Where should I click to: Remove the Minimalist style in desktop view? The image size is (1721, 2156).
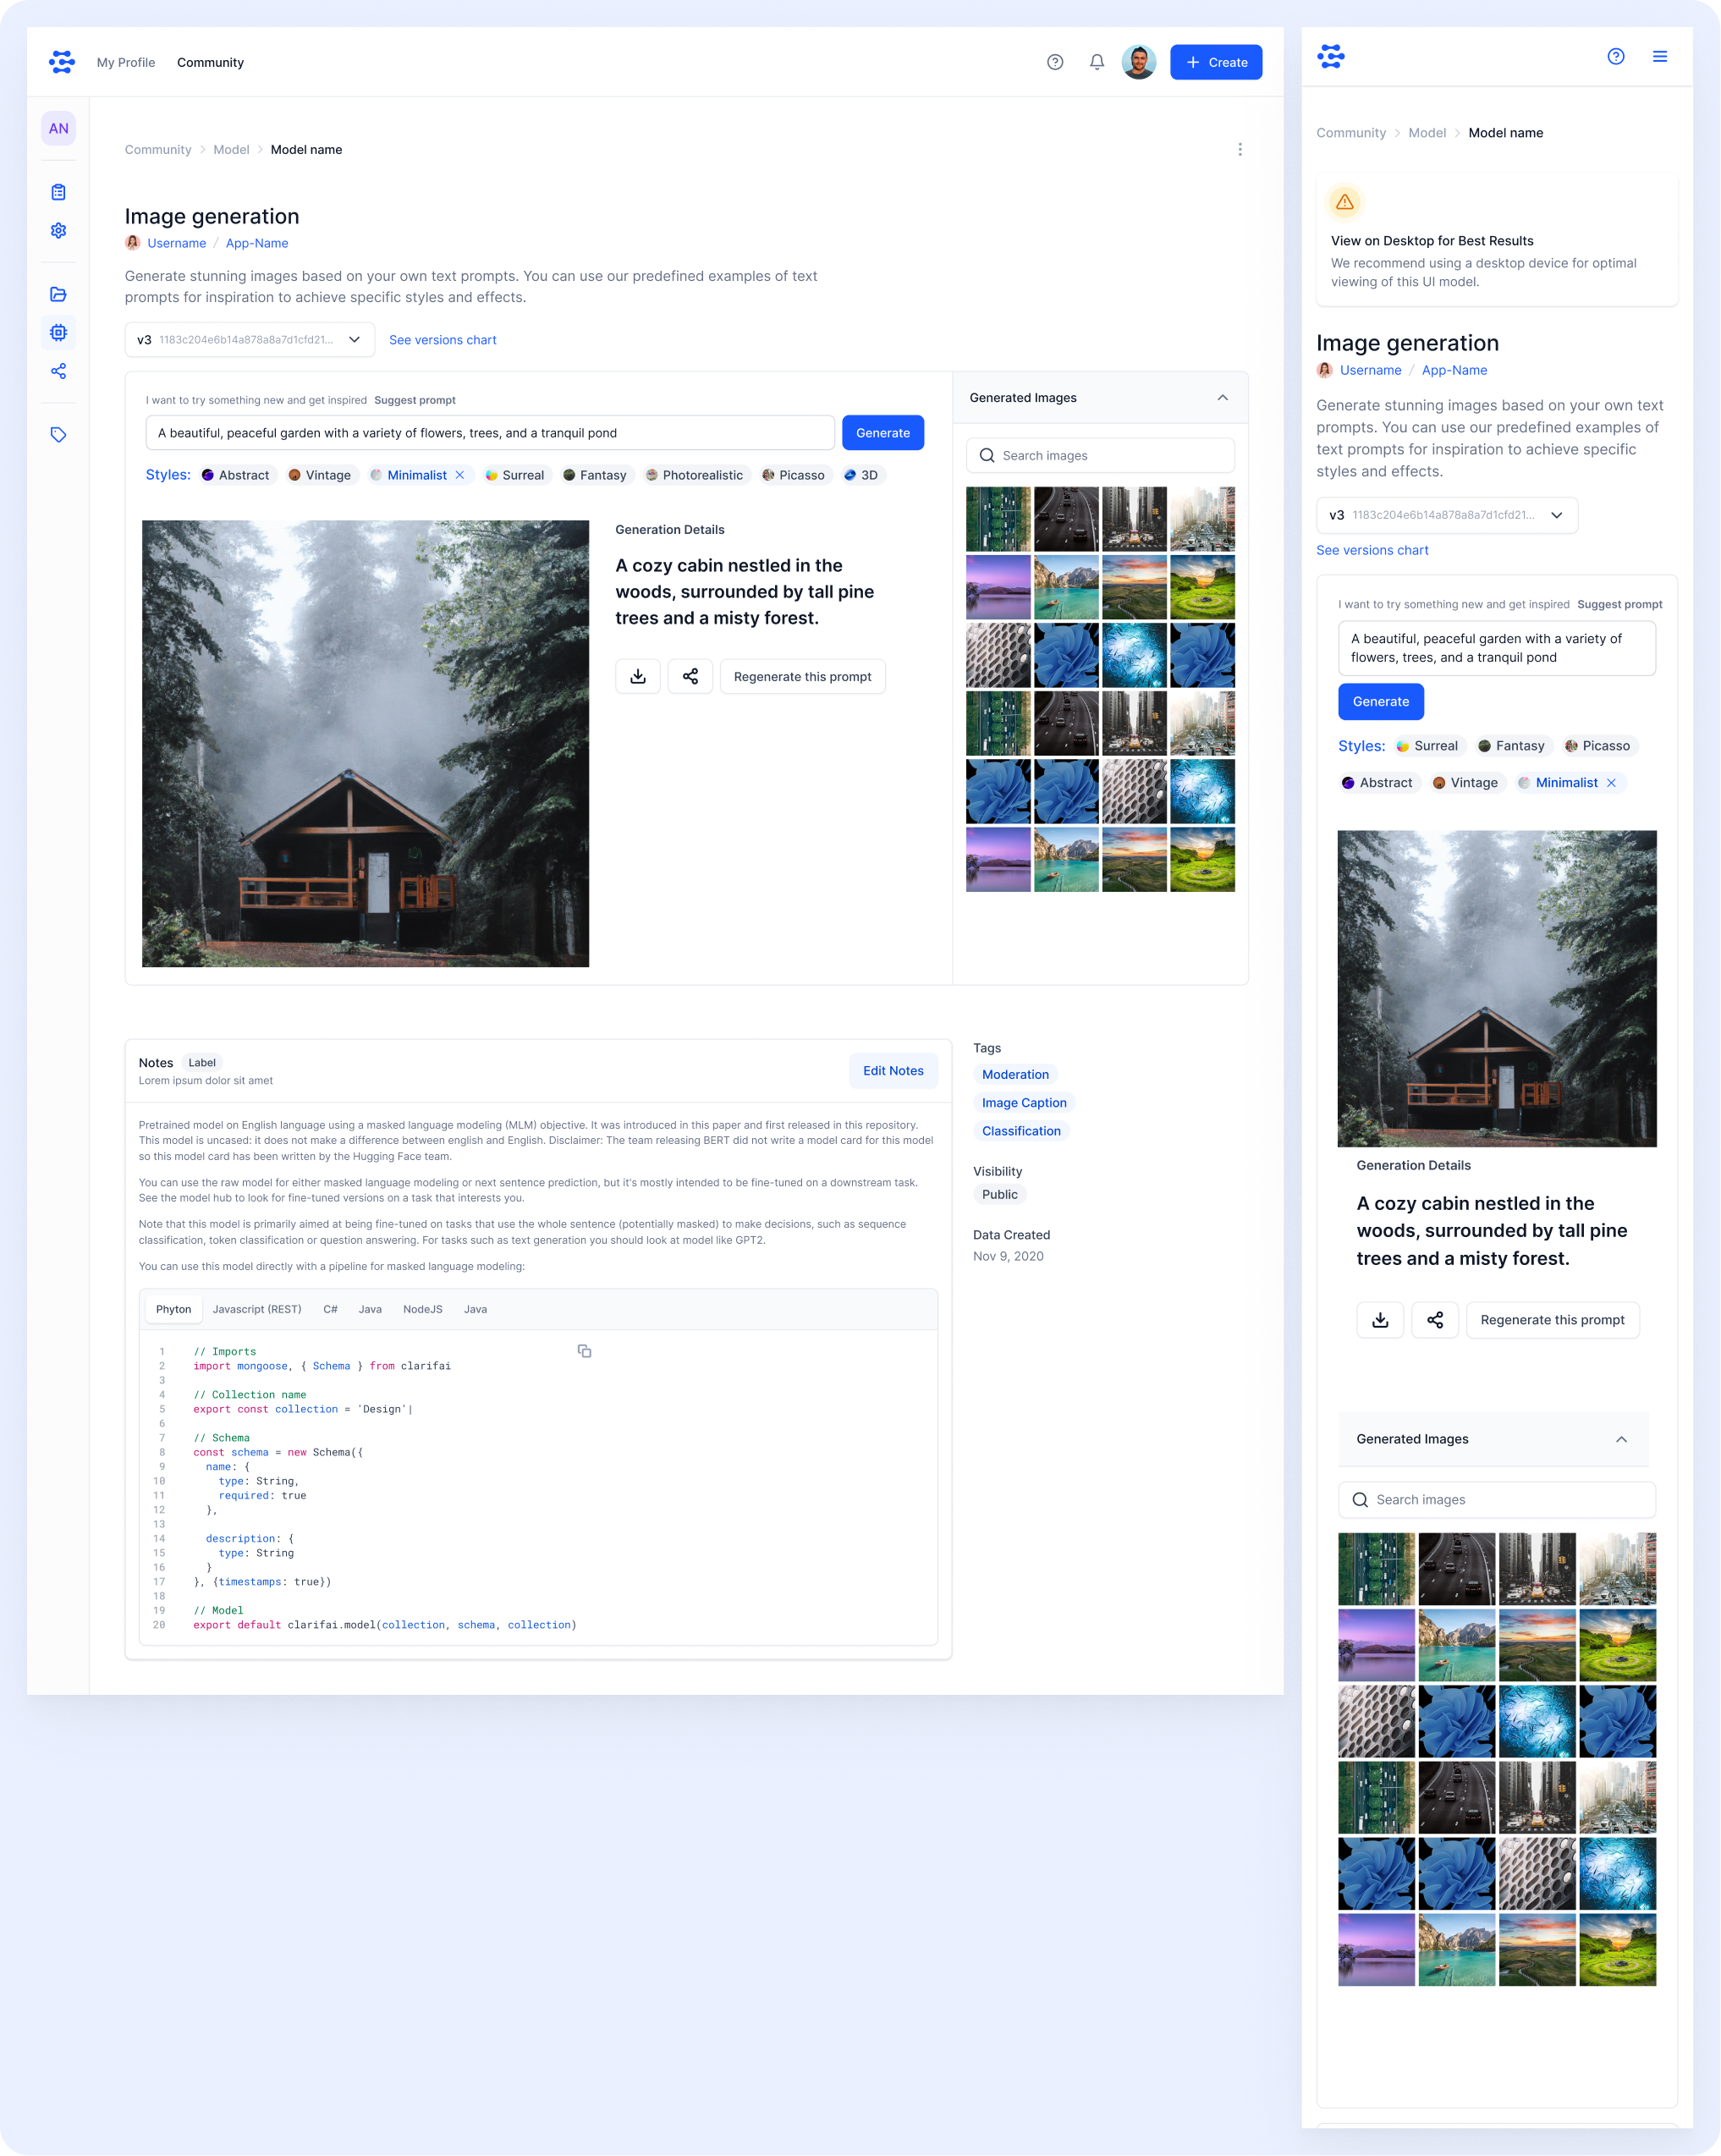click(x=460, y=475)
